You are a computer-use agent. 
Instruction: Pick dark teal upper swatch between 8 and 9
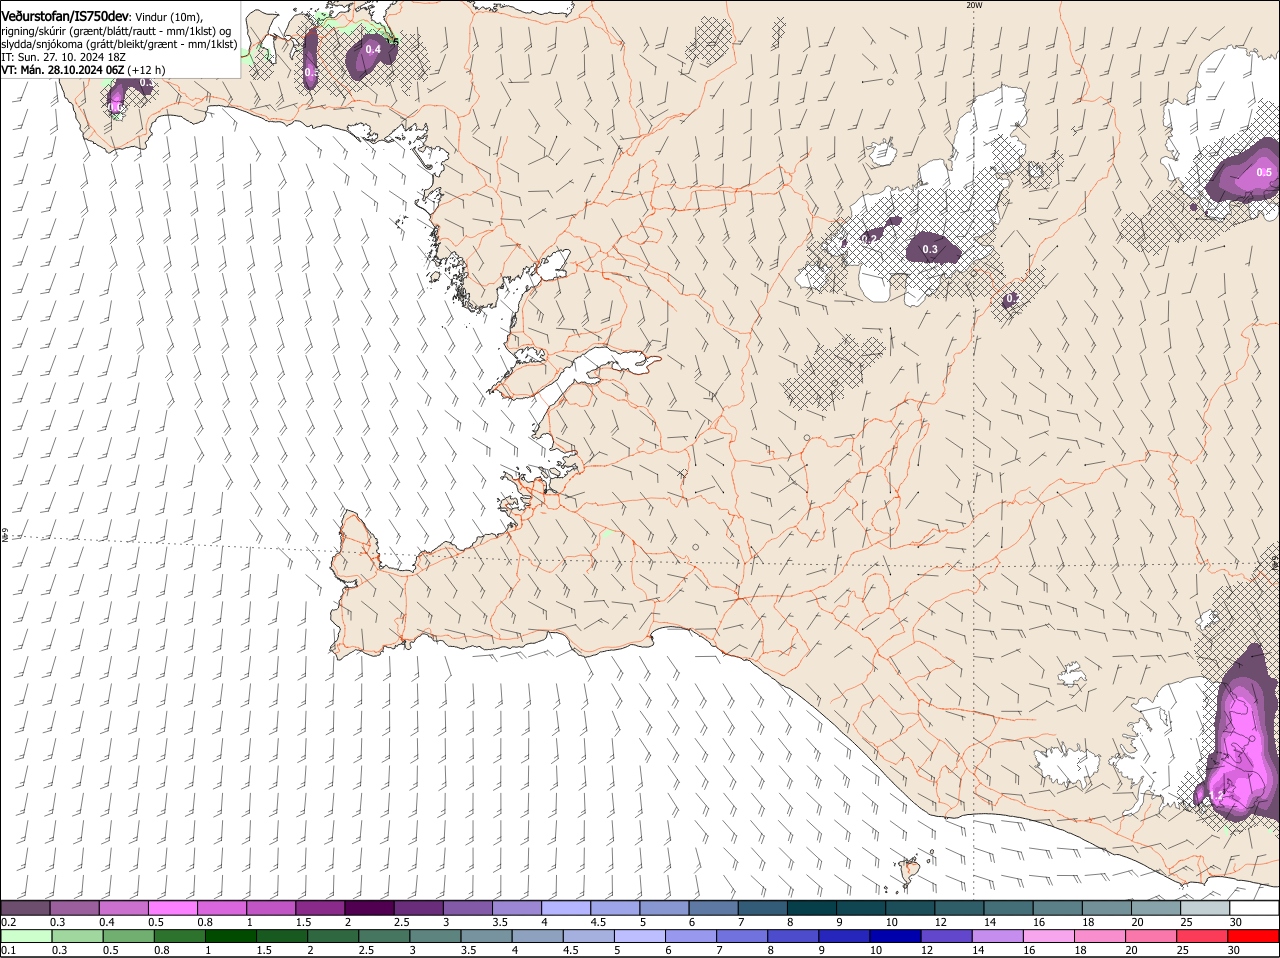(811, 907)
